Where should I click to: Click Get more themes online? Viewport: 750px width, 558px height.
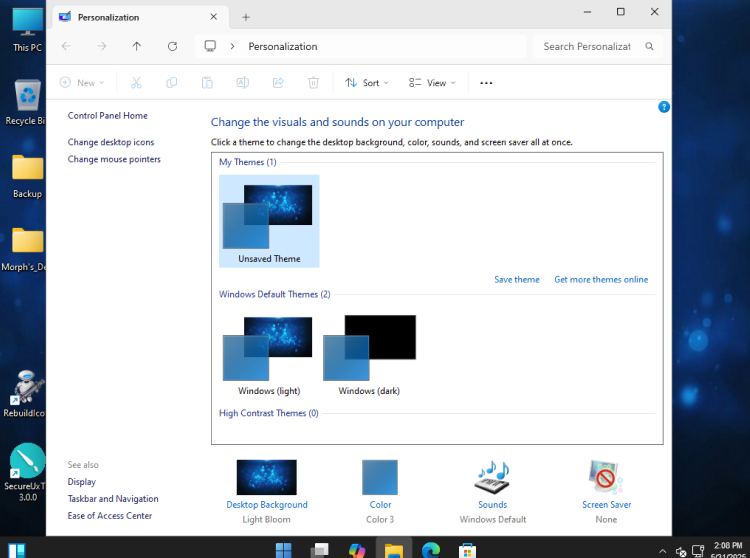601,280
